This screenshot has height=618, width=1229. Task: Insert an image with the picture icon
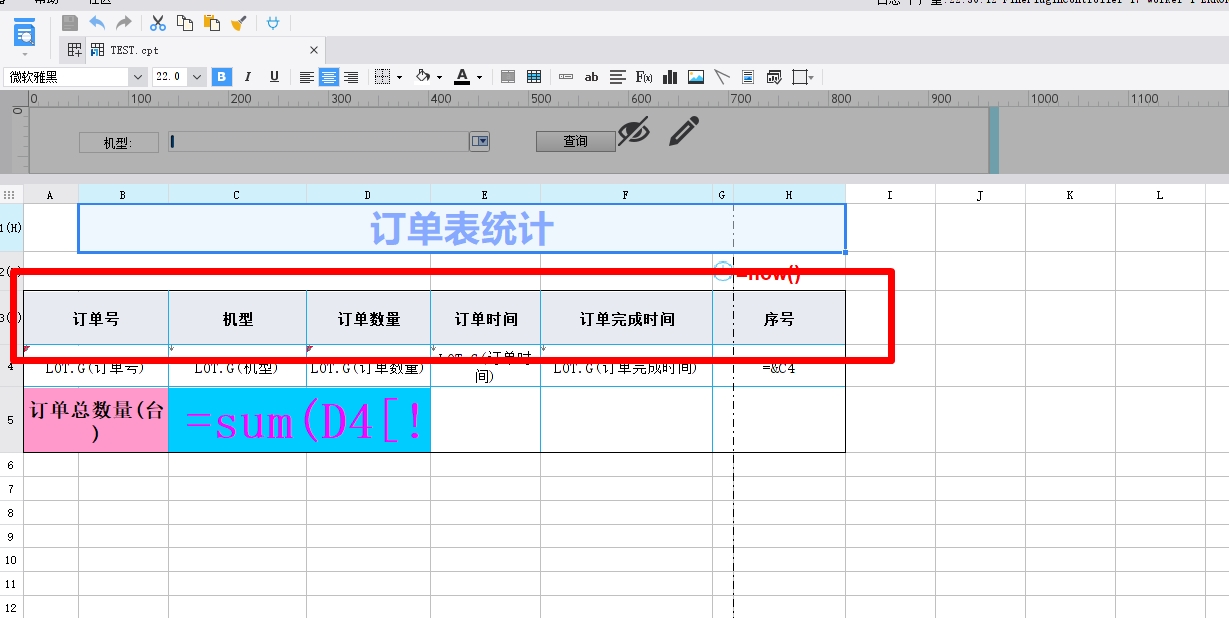pos(696,77)
